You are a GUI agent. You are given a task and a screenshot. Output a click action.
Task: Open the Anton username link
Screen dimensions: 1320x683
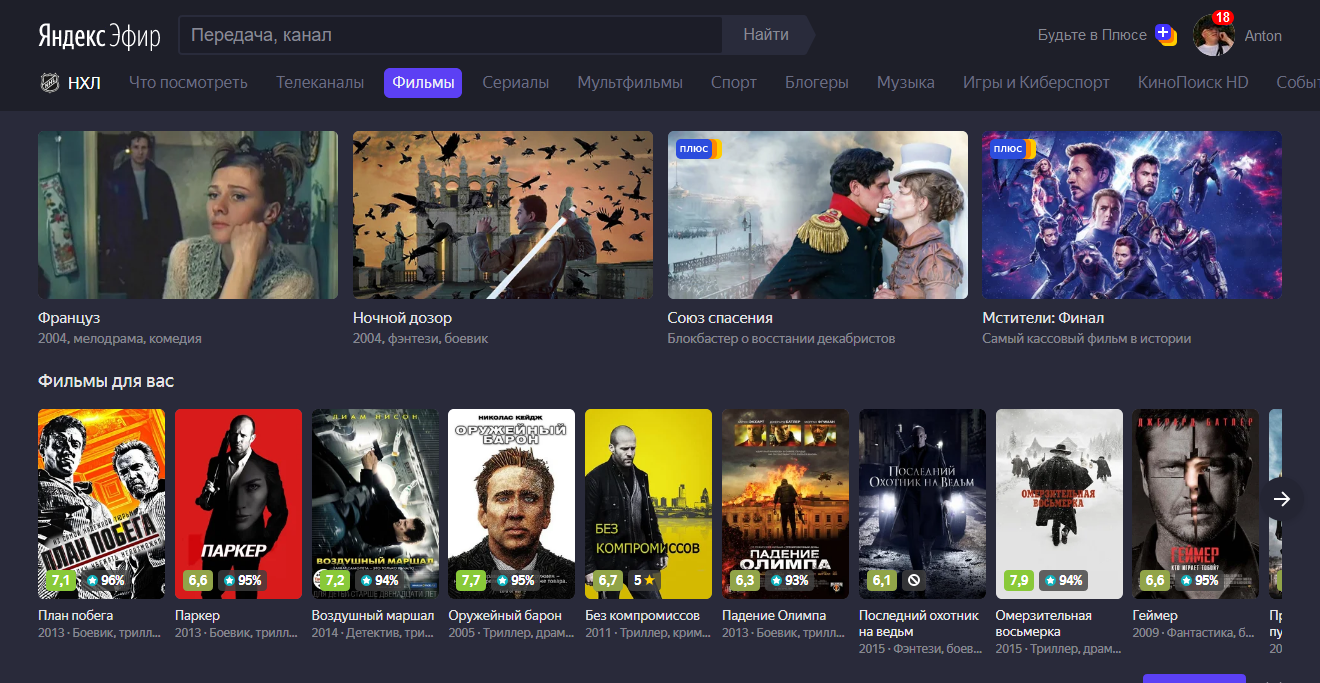tap(1263, 36)
